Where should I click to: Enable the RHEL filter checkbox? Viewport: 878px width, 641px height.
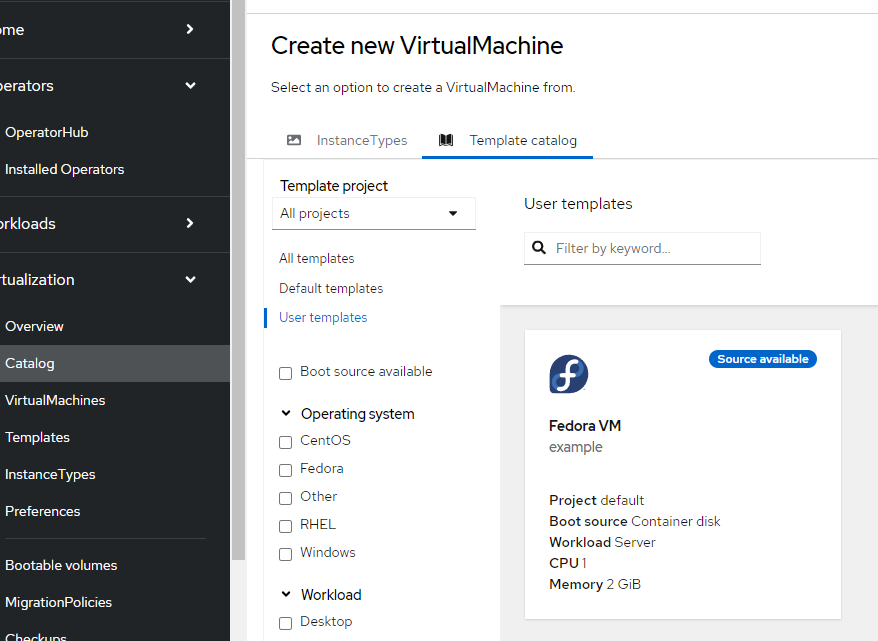point(285,525)
